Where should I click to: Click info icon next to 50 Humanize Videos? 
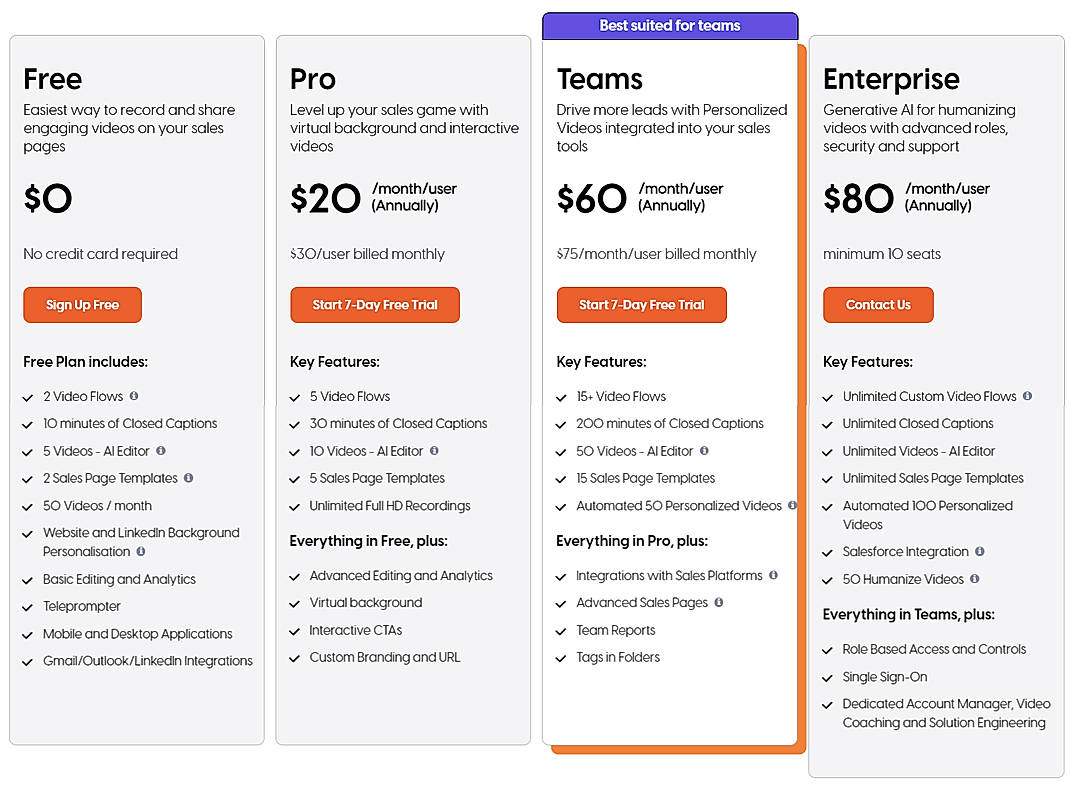click(x=975, y=578)
